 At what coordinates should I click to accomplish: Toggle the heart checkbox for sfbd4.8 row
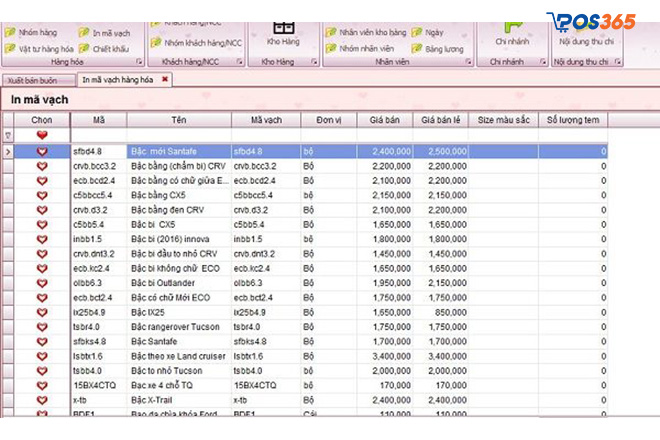(42, 152)
